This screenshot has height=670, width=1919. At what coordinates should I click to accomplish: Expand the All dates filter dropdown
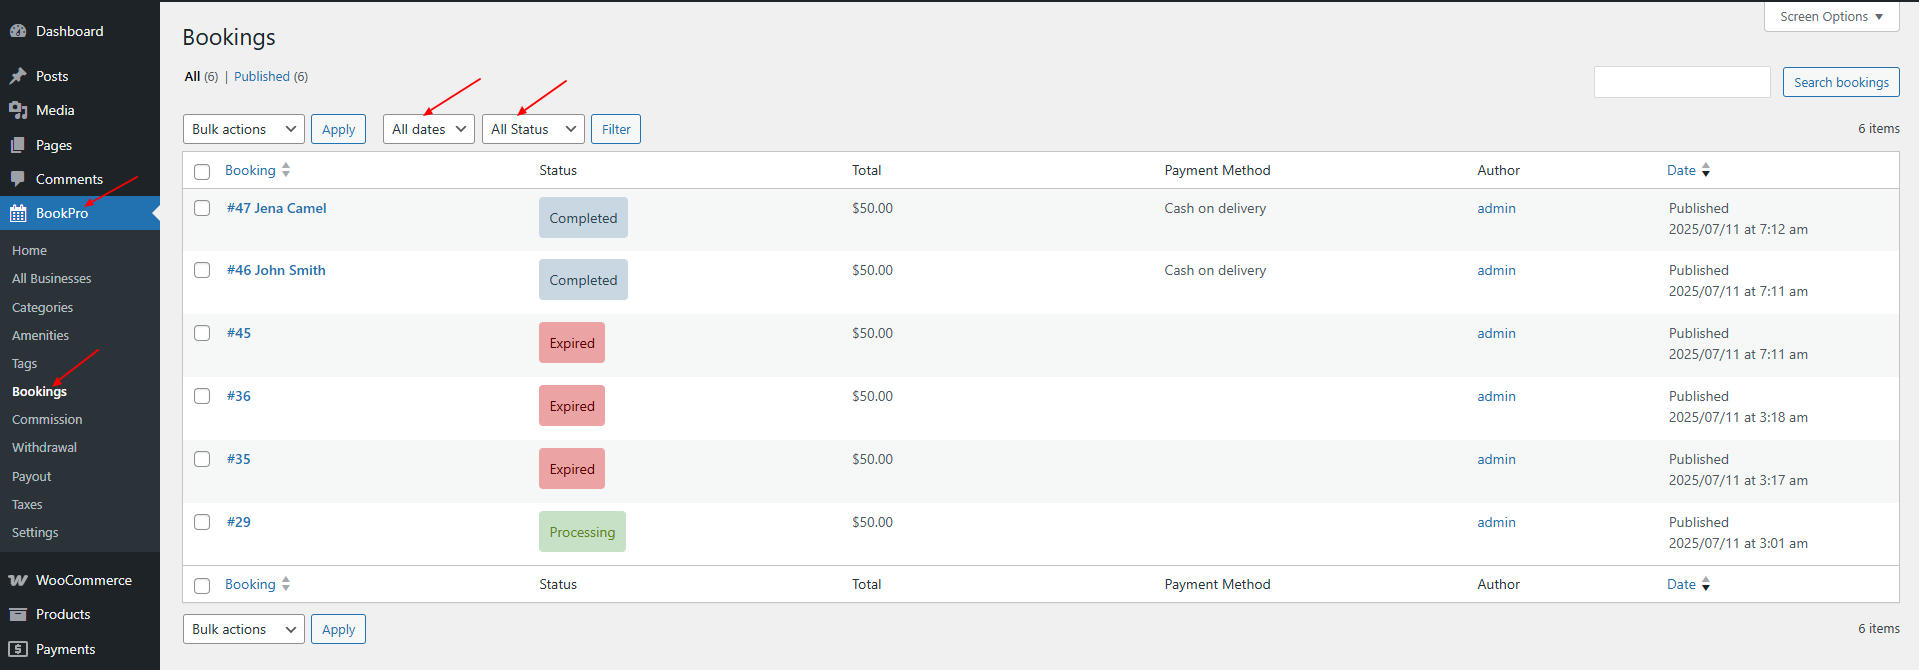pos(428,129)
